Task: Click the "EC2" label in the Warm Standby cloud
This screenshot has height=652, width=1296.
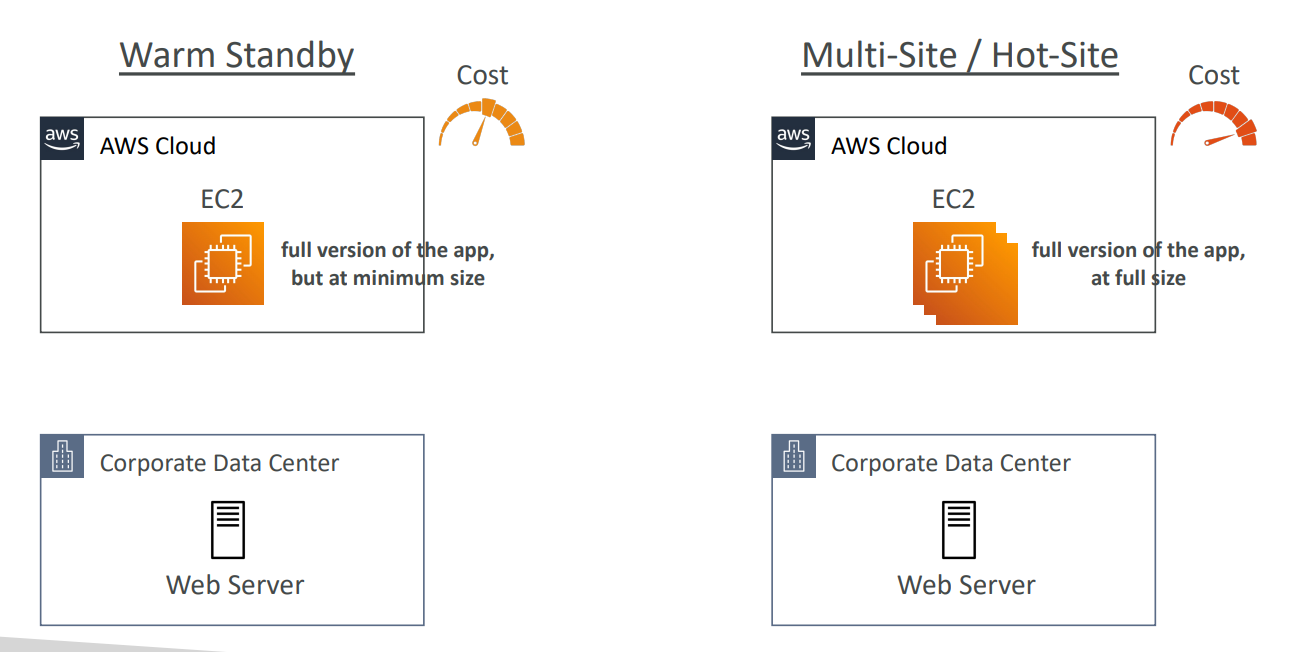Action: coord(222,199)
